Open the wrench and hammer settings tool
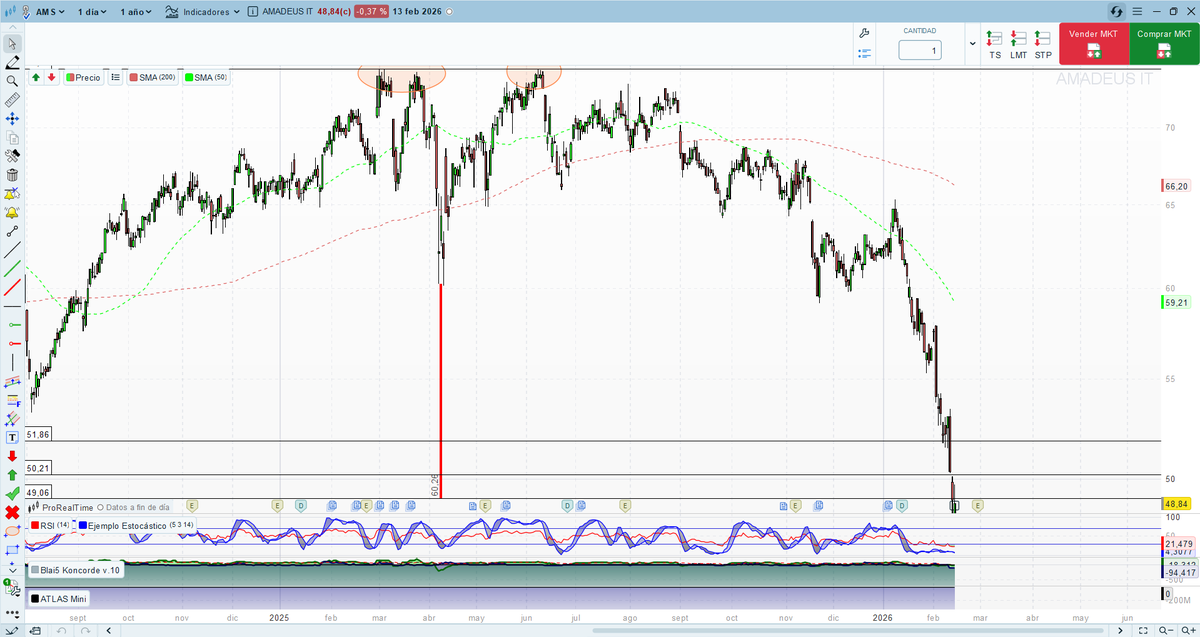Screen dimensions: 1200x637 point(12,157)
